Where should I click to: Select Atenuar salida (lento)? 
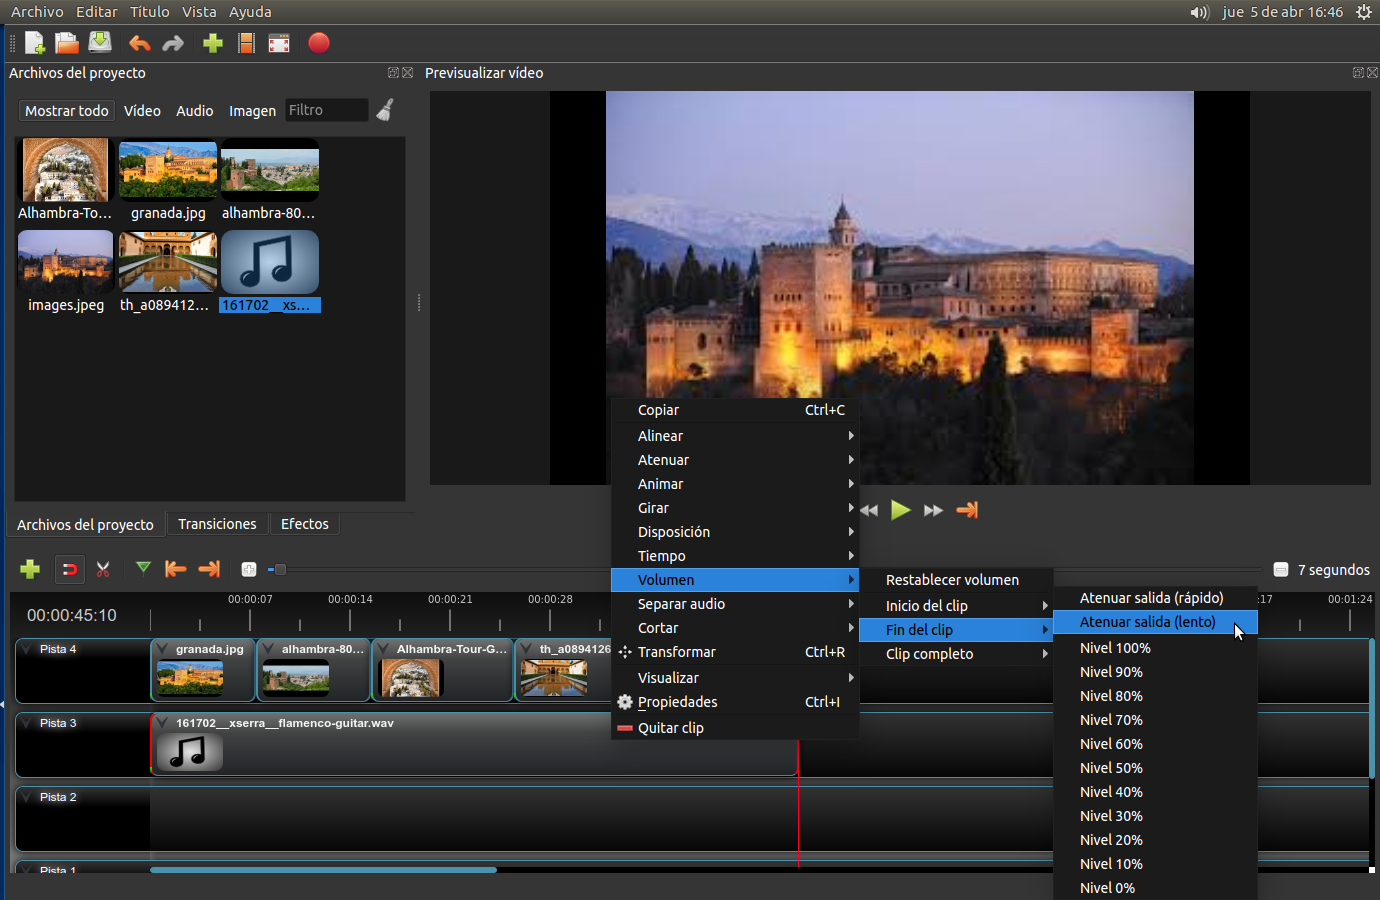point(1155,622)
